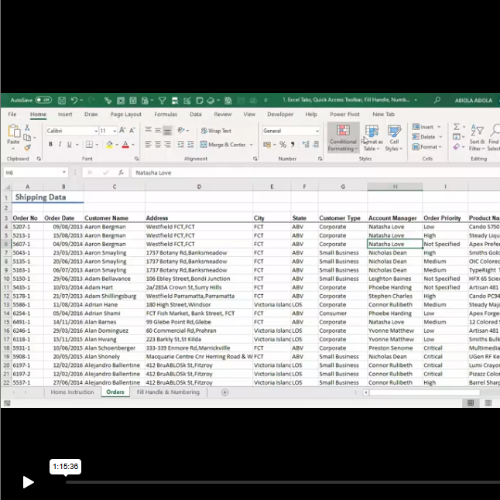The image size is (500, 500).
Task: Open the Calibri font name dropdown
Action: [x=96, y=131]
